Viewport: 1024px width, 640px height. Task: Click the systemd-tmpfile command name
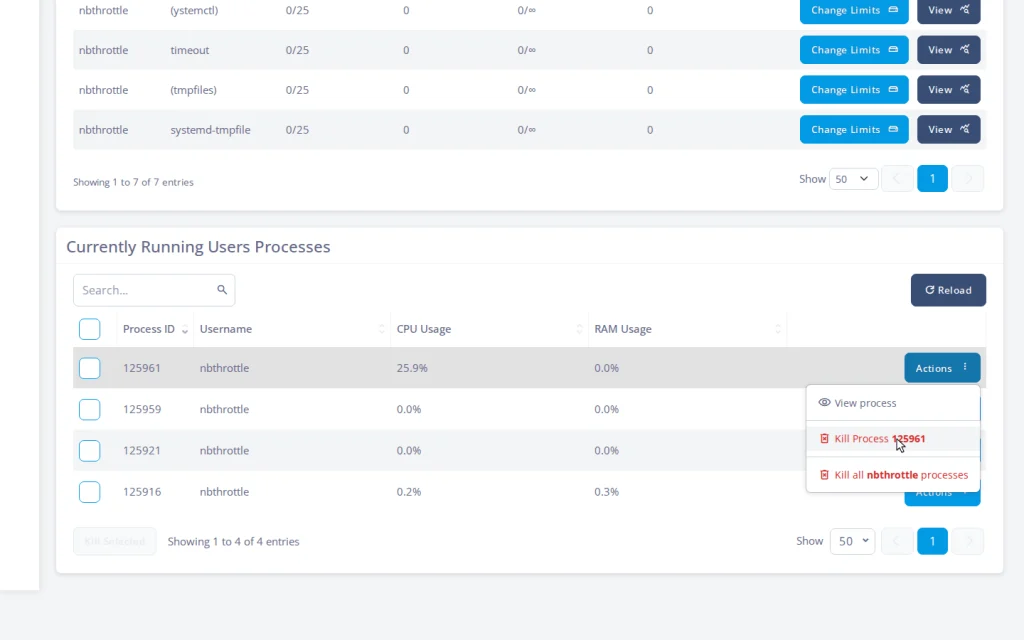click(x=210, y=130)
